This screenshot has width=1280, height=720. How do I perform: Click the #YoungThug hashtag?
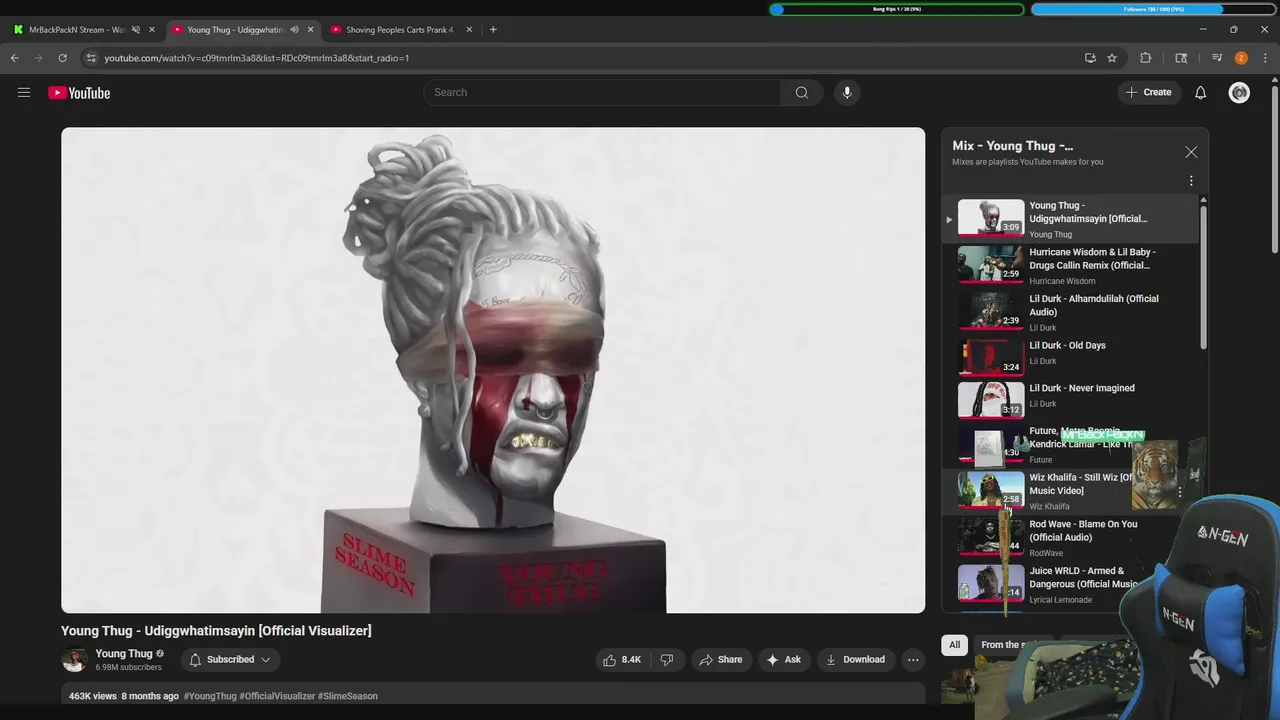(210, 696)
